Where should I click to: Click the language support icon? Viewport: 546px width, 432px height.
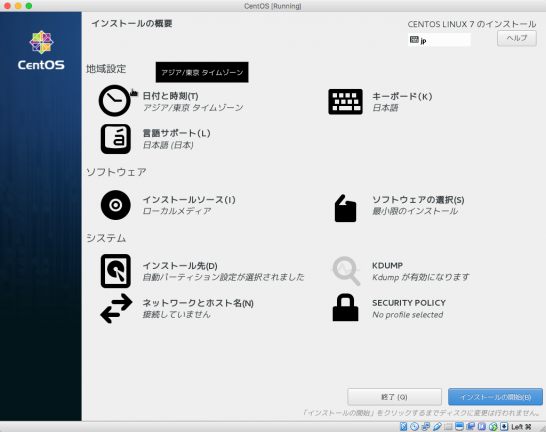click(x=116, y=139)
